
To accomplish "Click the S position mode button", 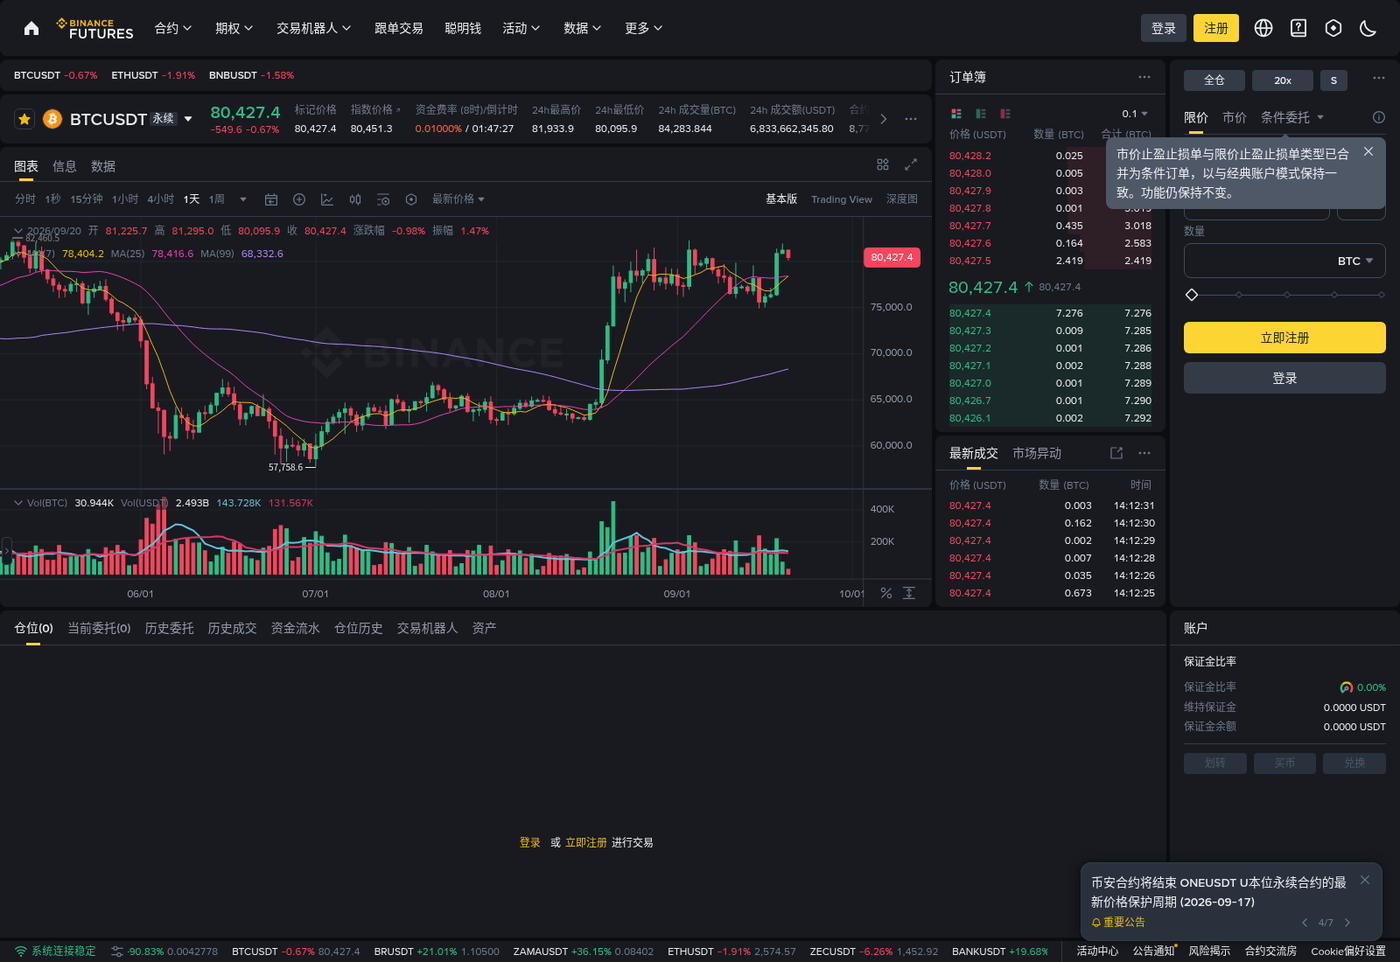I will click(1333, 80).
